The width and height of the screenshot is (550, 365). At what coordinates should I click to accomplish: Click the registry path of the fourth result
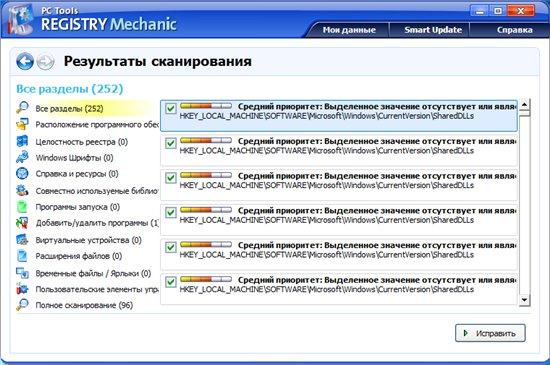click(x=327, y=220)
